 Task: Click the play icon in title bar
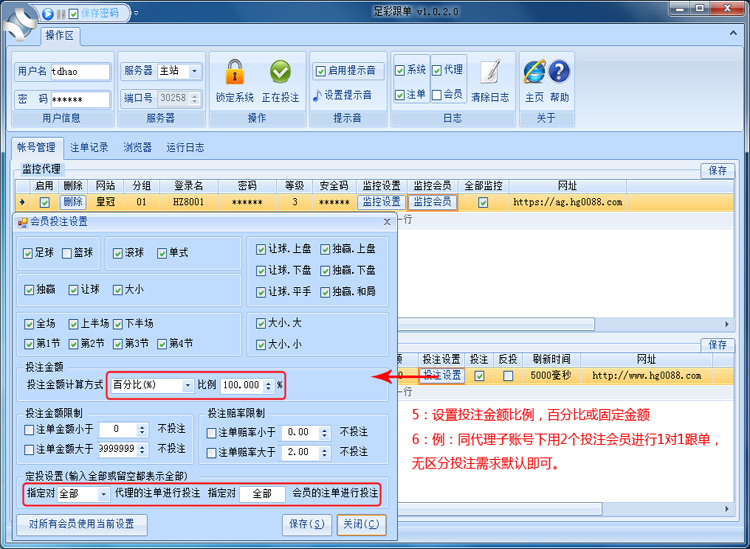click(x=48, y=13)
